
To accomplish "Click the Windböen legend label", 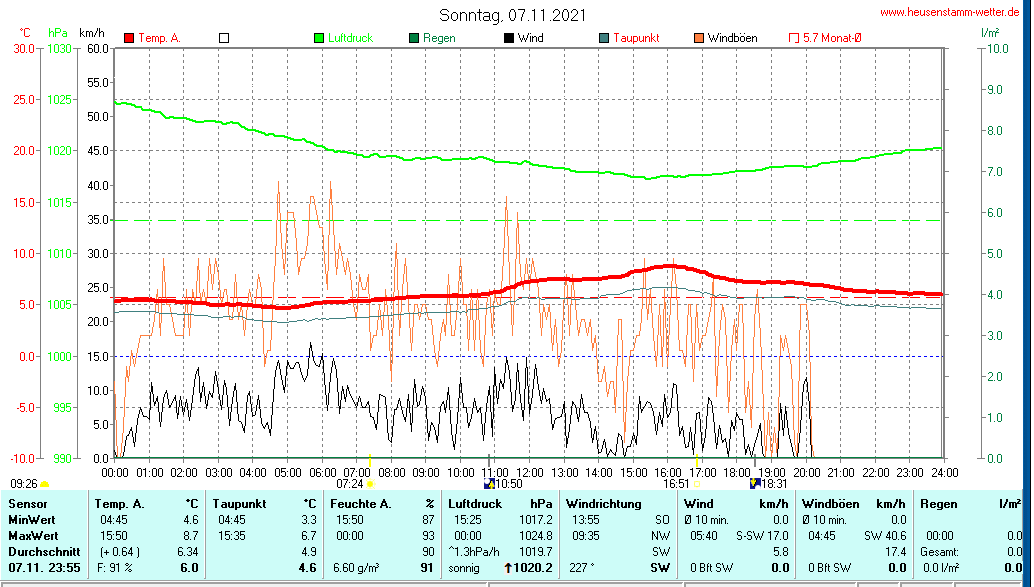I will point(733,38).
